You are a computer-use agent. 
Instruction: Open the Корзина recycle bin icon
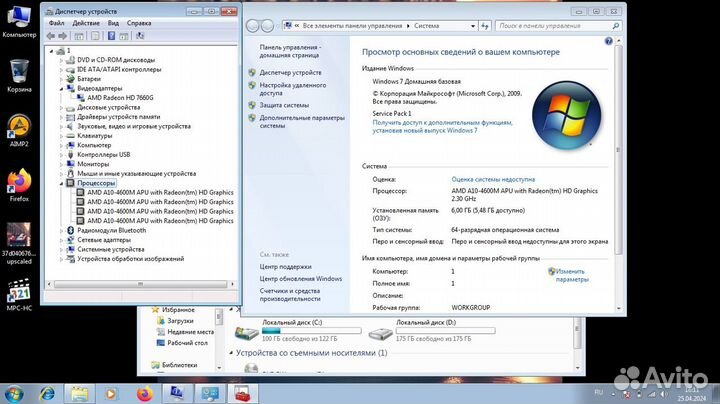(x=19, y=76)
